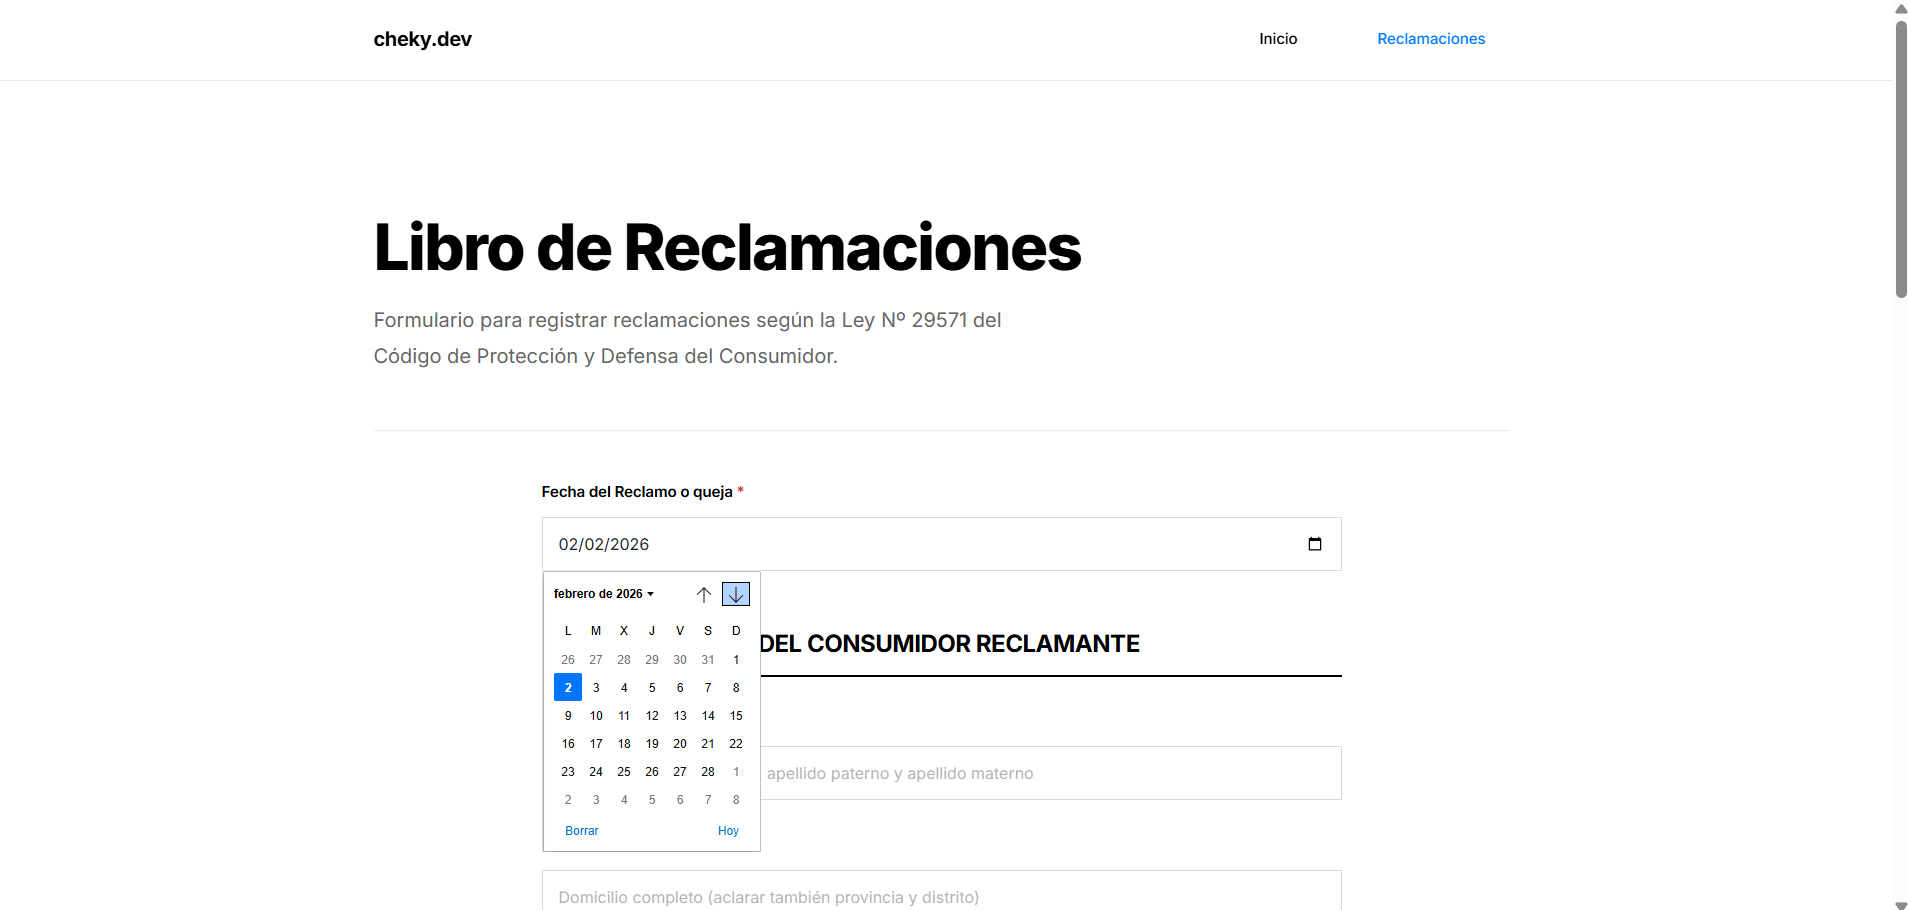Navigate to 'Inicio' in the navbar
Viewport: 1908px width, 910px height.
1278,39
